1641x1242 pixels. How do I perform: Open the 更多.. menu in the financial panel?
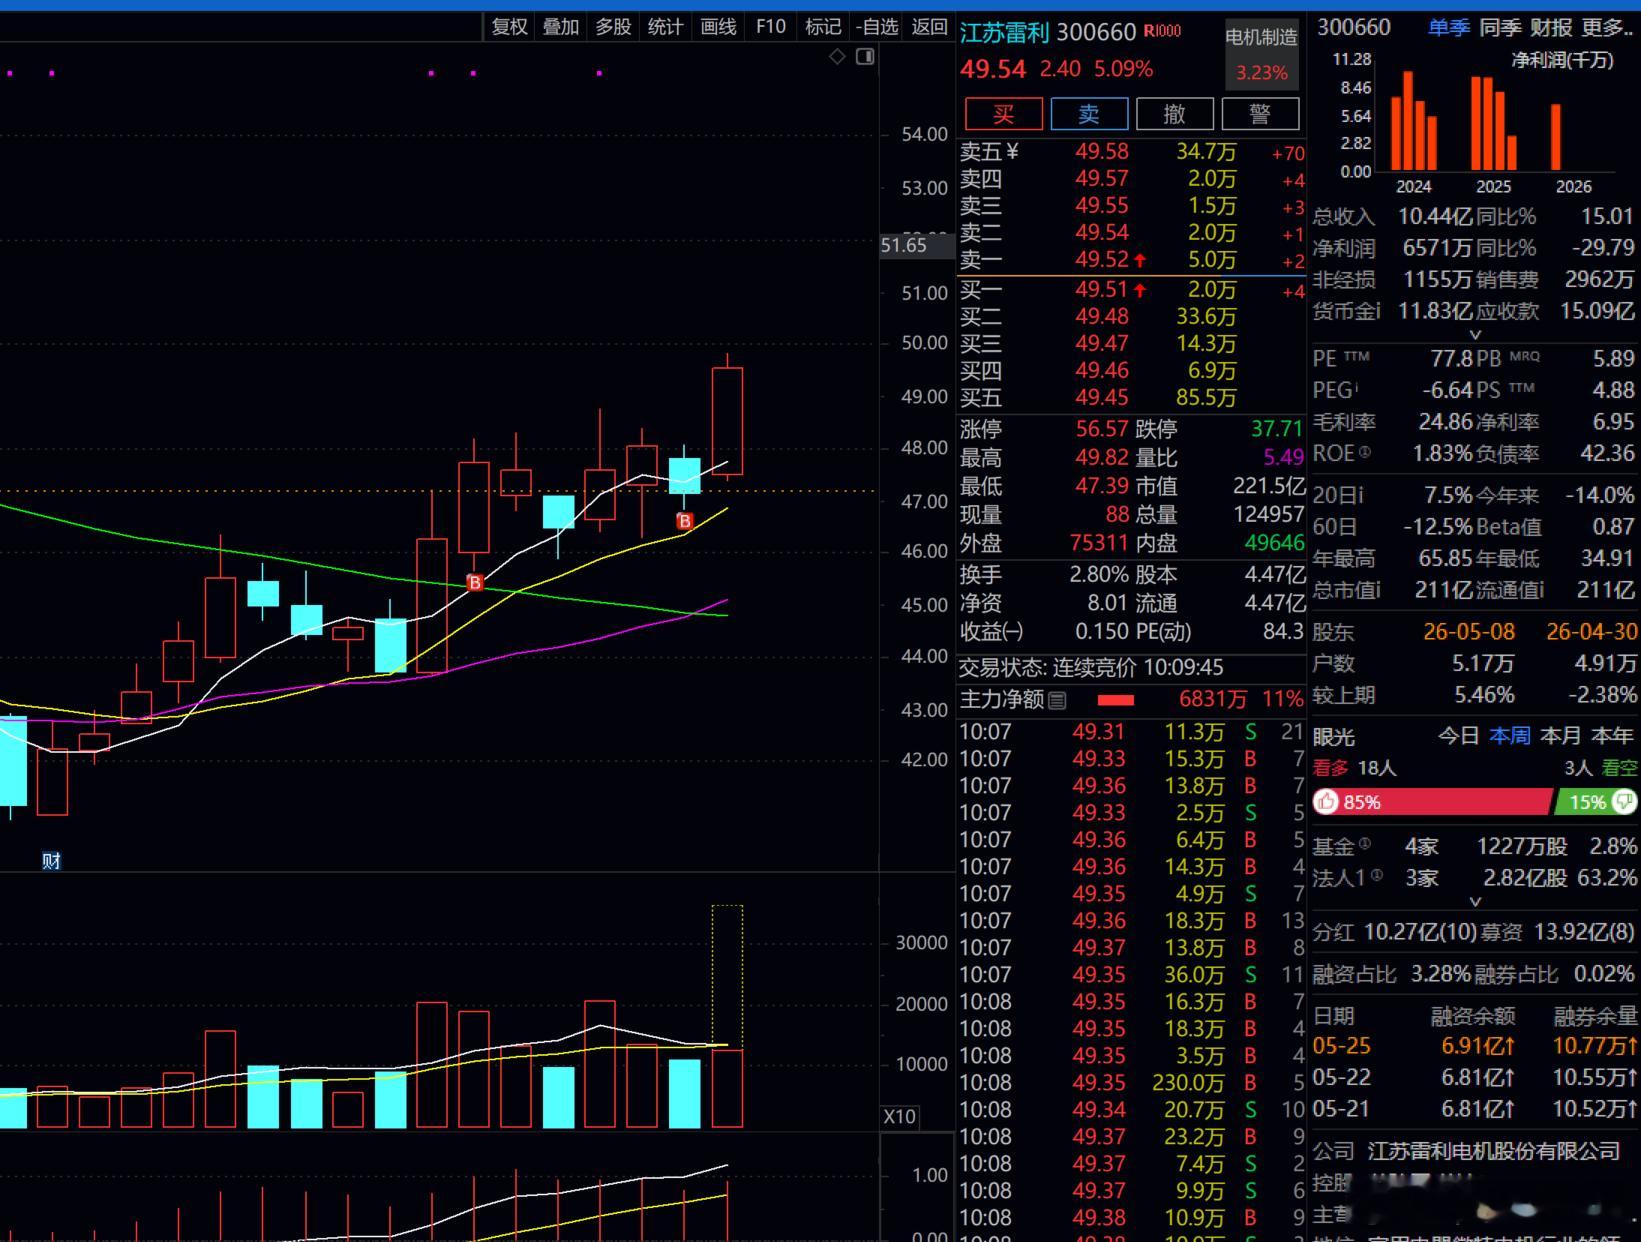click(x=1609, y=28)
